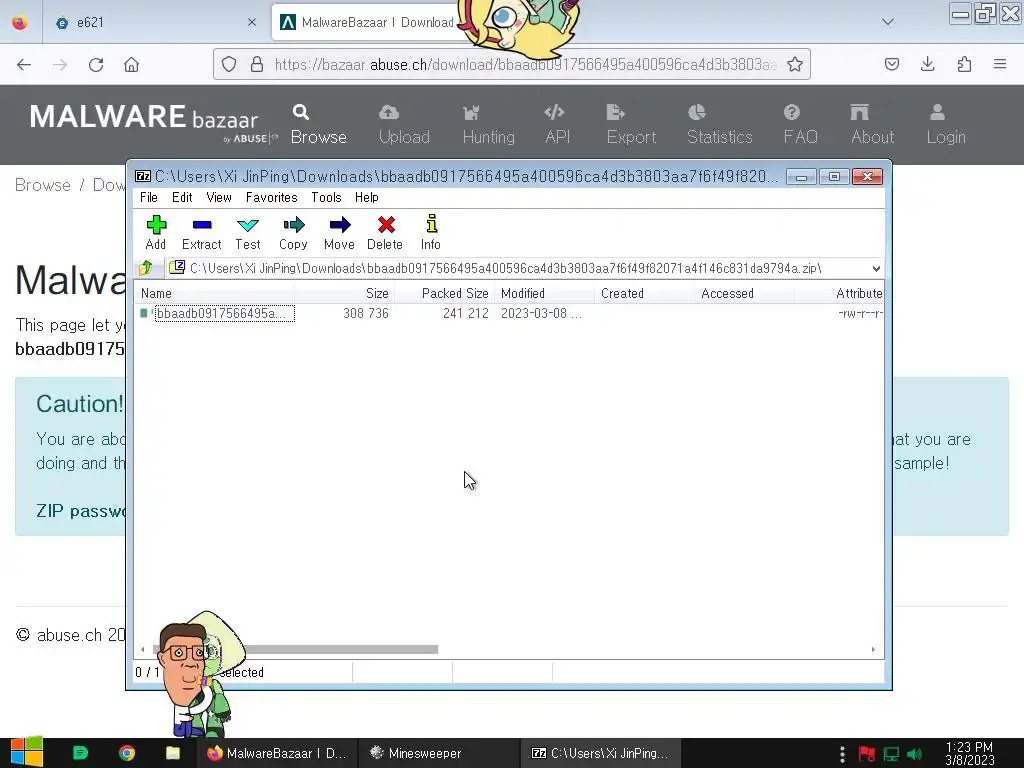Open the View menu in 7-Zip
Image resolution: width=1024 pixels, height=768 pixels.
click(x=219, y=197)
